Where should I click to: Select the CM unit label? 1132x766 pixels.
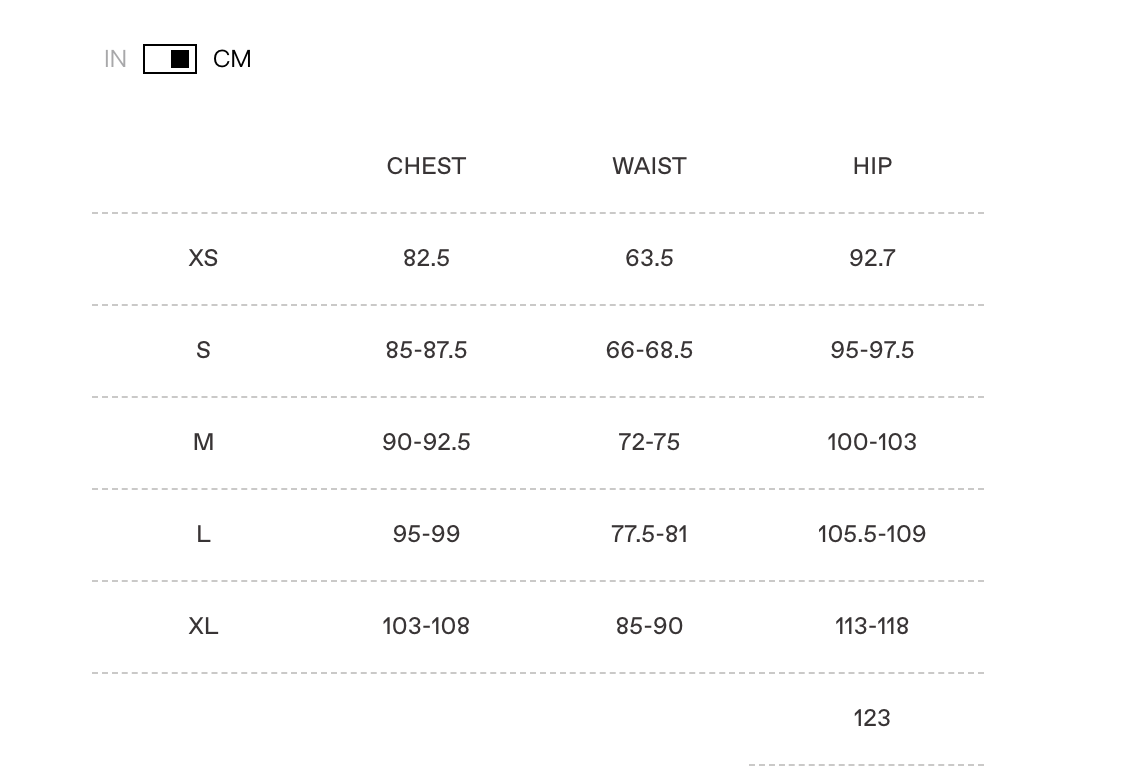click(232, 59)
